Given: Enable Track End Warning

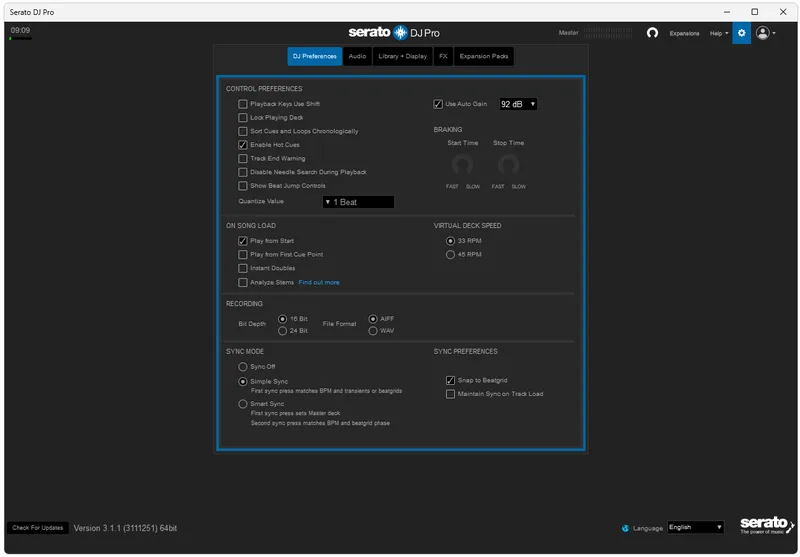Looking at the screenshot, I should 243,159.
